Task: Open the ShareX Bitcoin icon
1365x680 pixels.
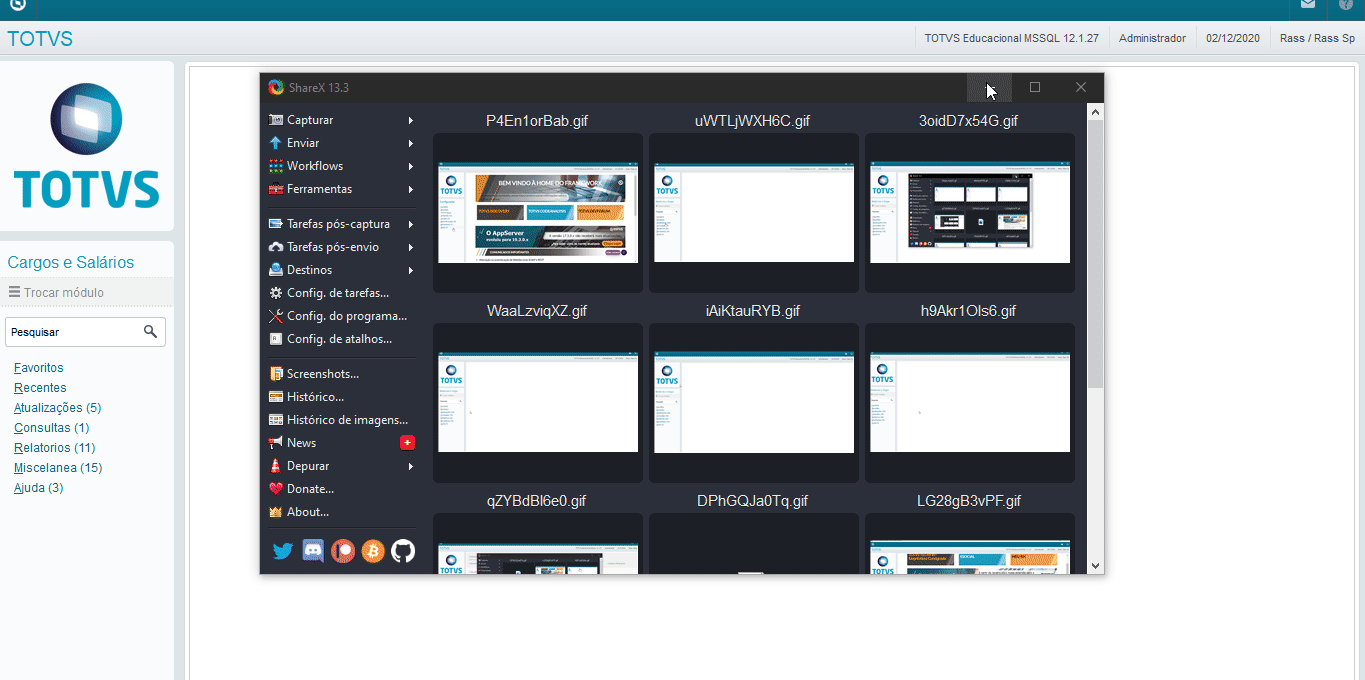Action: 373,551
